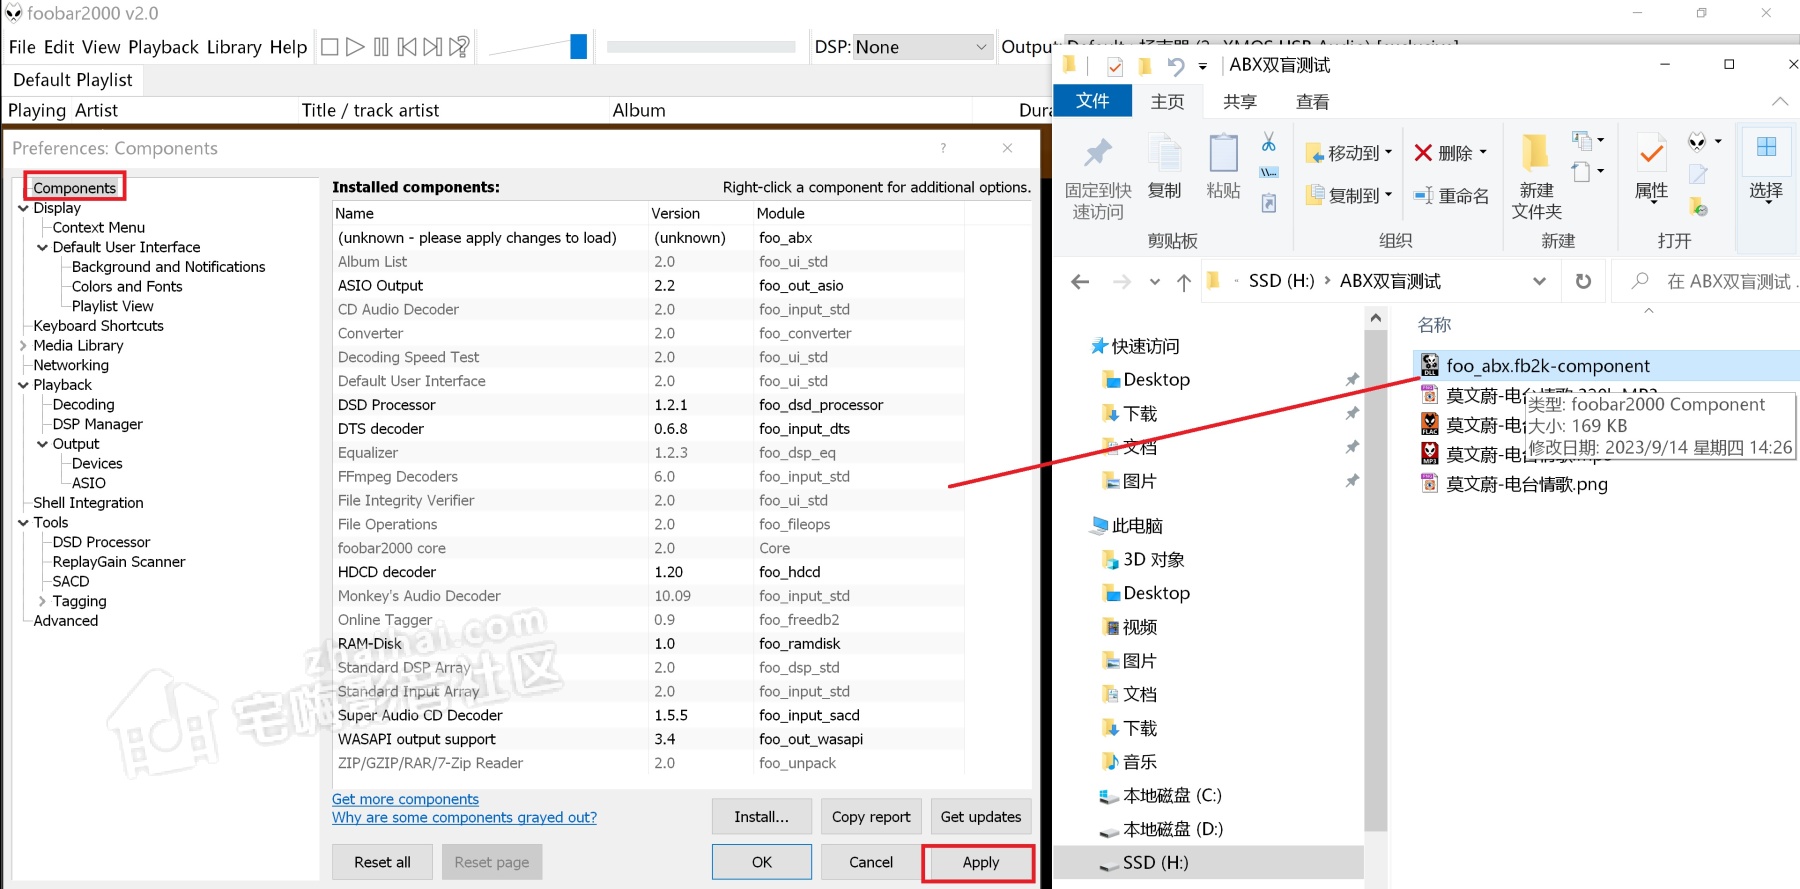Go up one folder level arrow
1800x889 pixels.
click(1184, 282)
